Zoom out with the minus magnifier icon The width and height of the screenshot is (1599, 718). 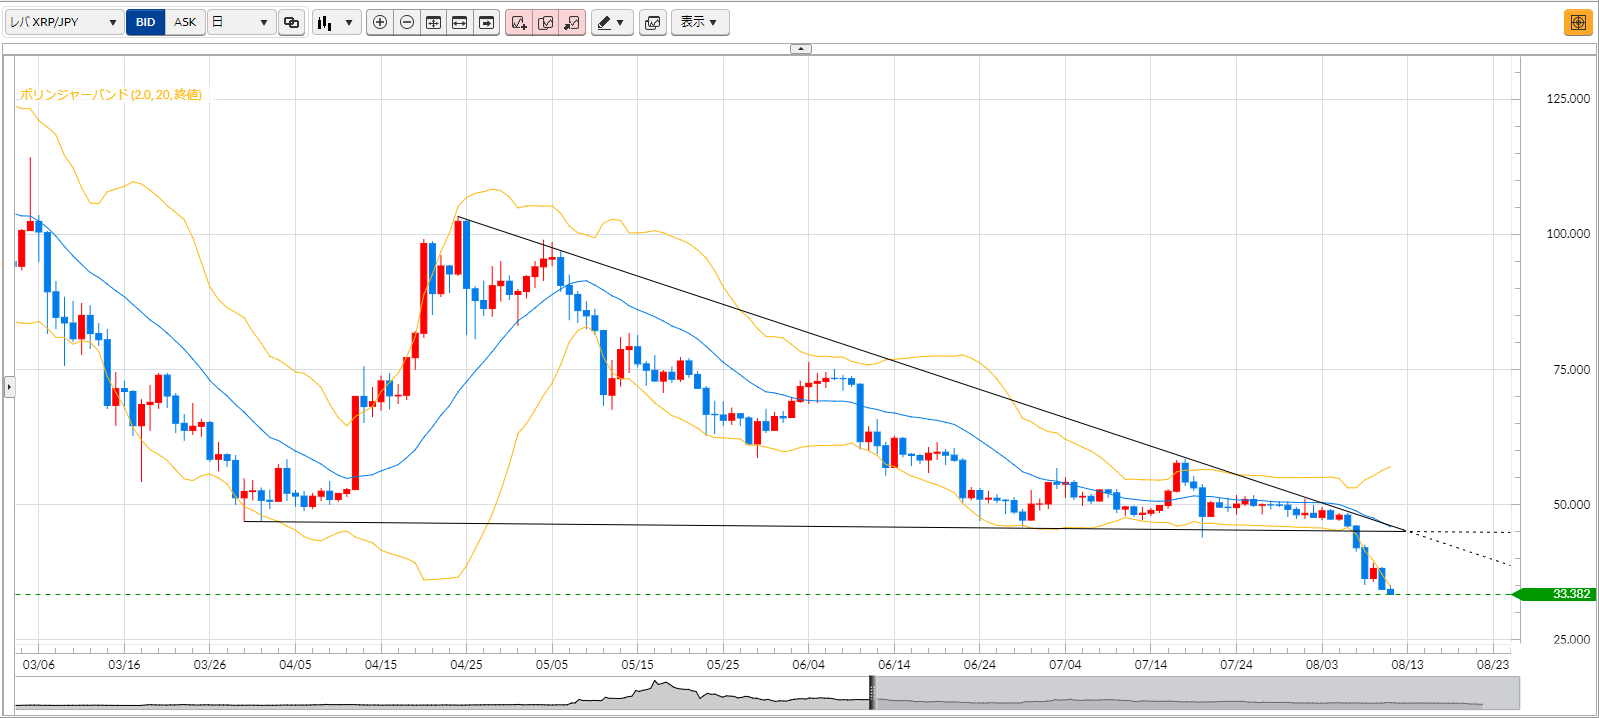click(407, 22)
